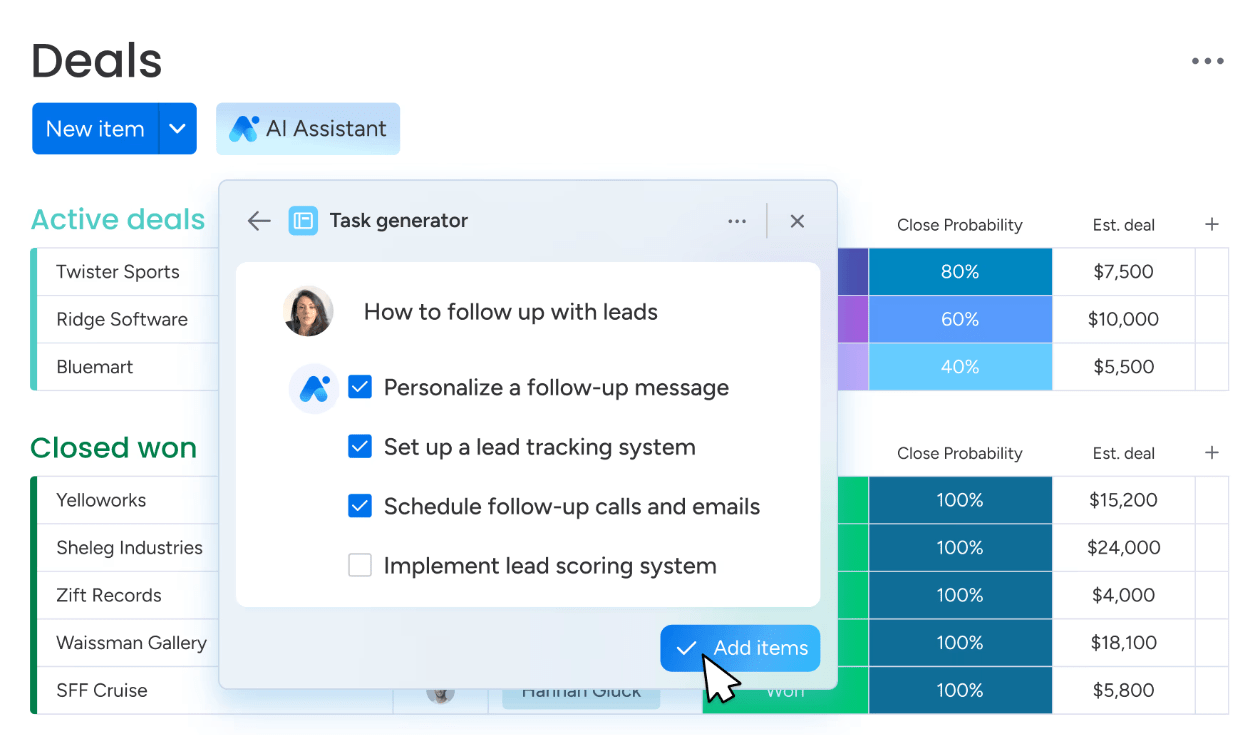Click the $15,200 estimated deal value

[x=1124, y=500]
